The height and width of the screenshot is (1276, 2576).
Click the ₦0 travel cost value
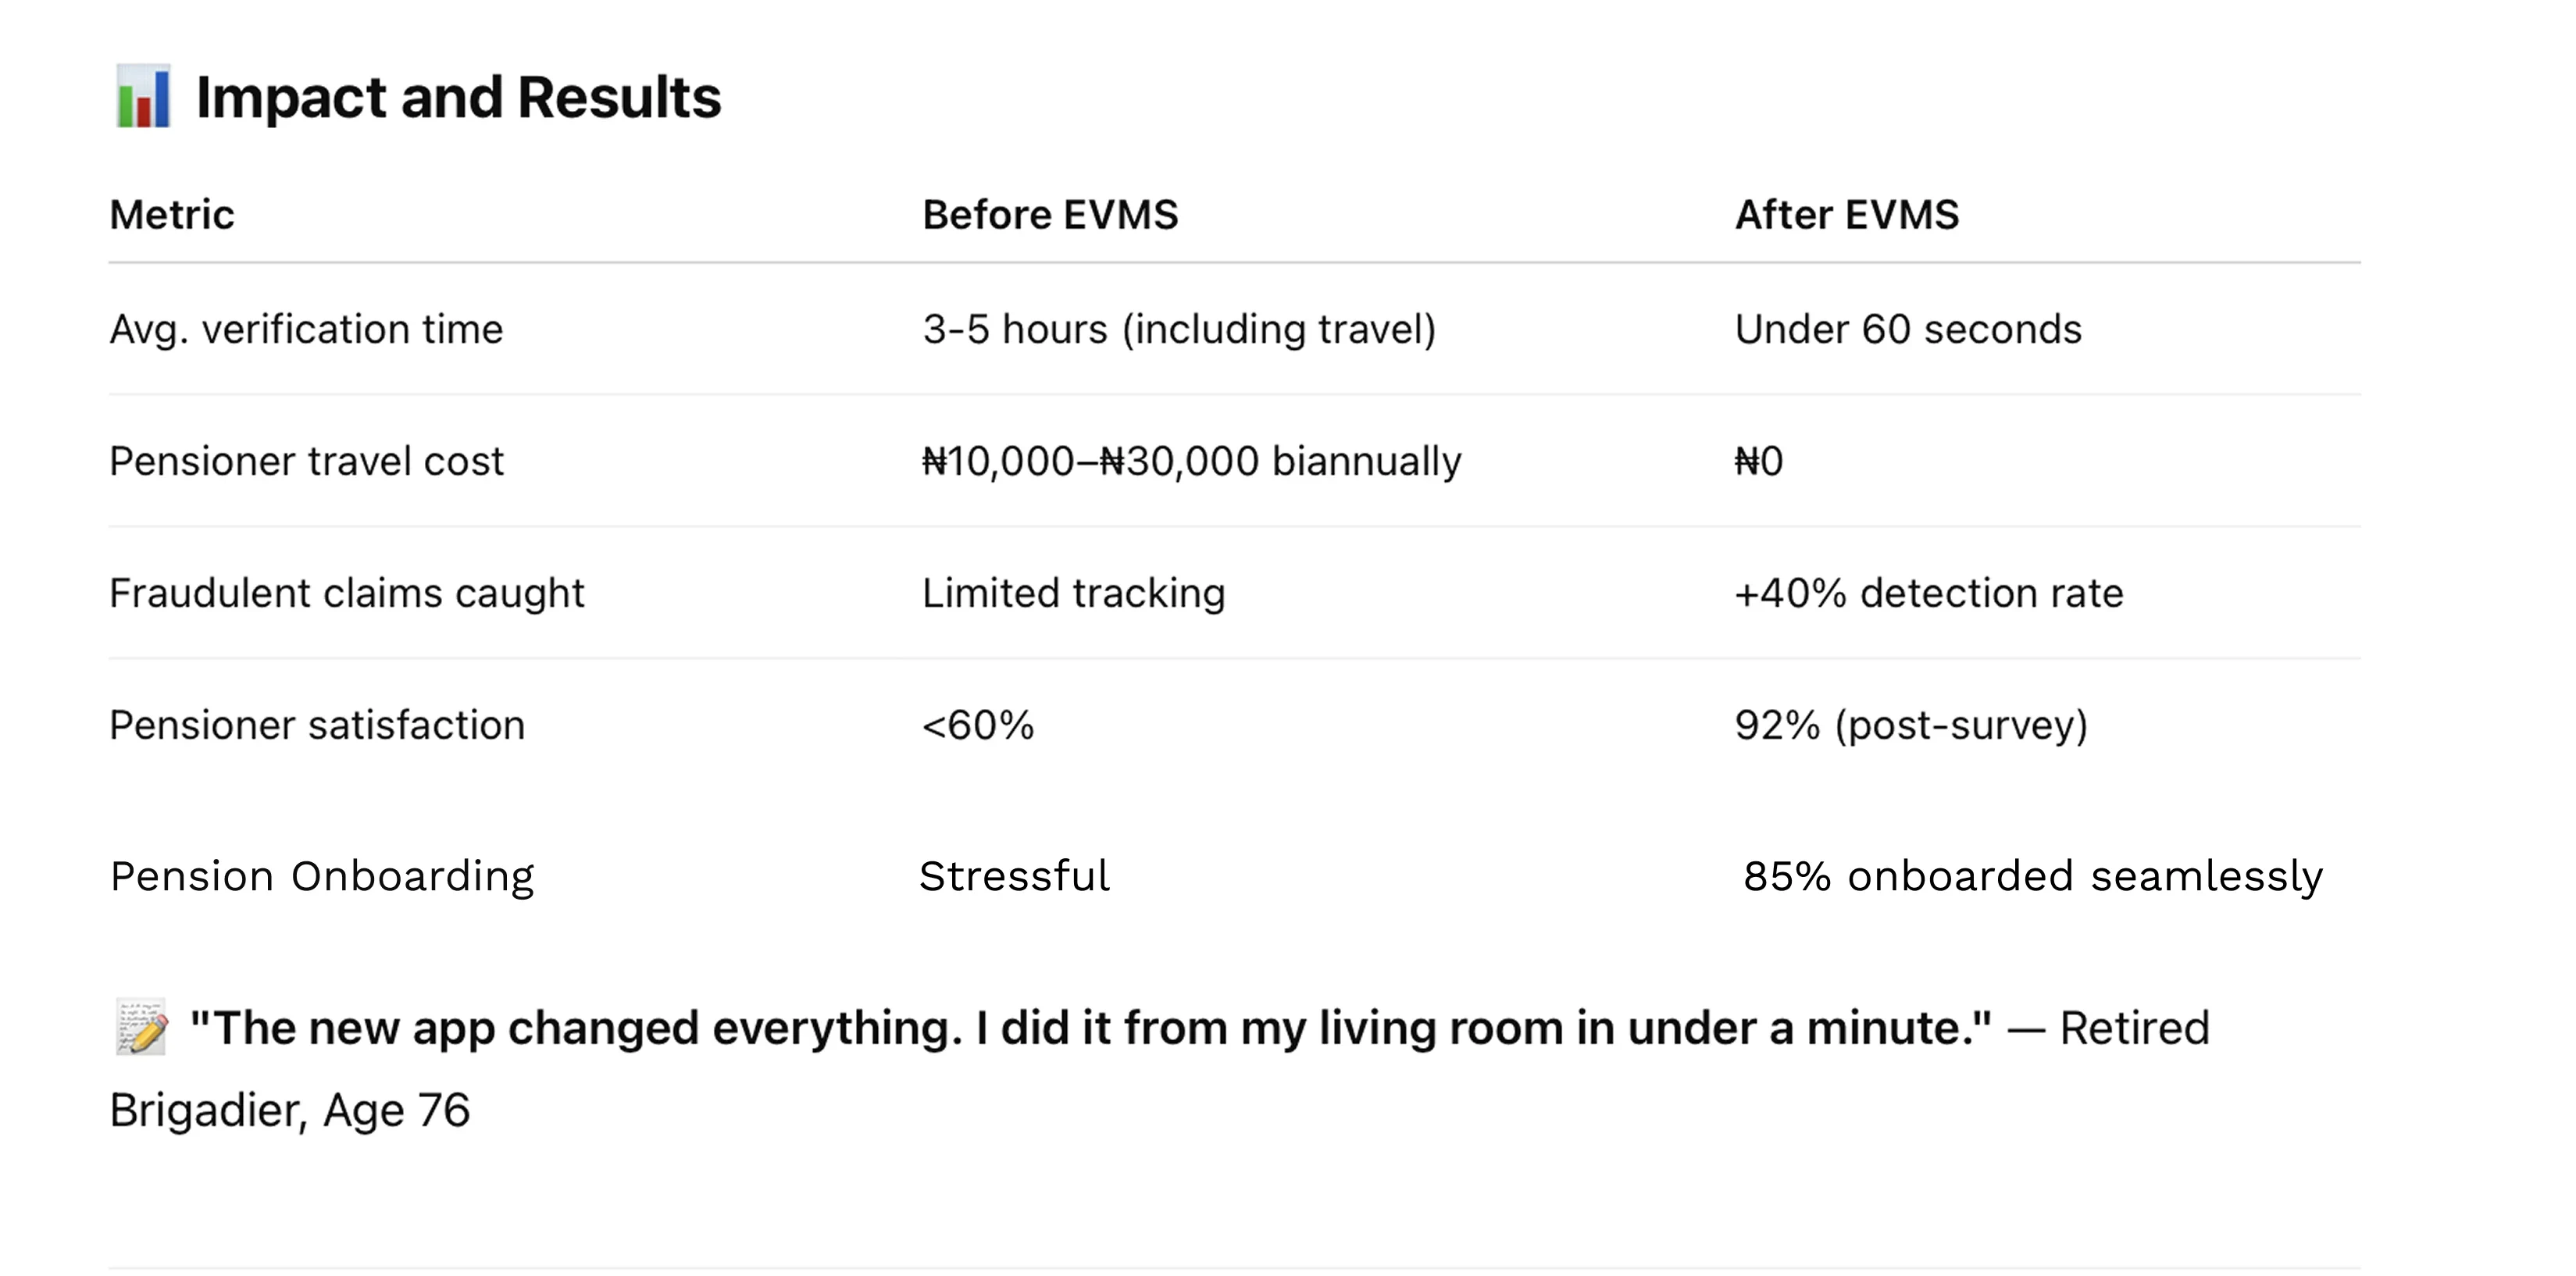(x=1758, y=461)
